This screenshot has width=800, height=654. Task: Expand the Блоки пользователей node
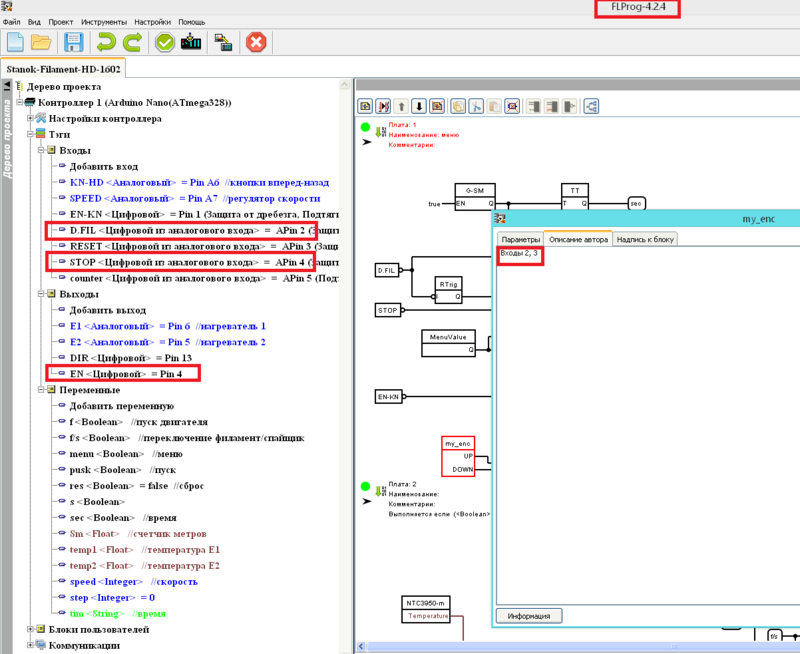pyautogui.click(x=30, y=630)
